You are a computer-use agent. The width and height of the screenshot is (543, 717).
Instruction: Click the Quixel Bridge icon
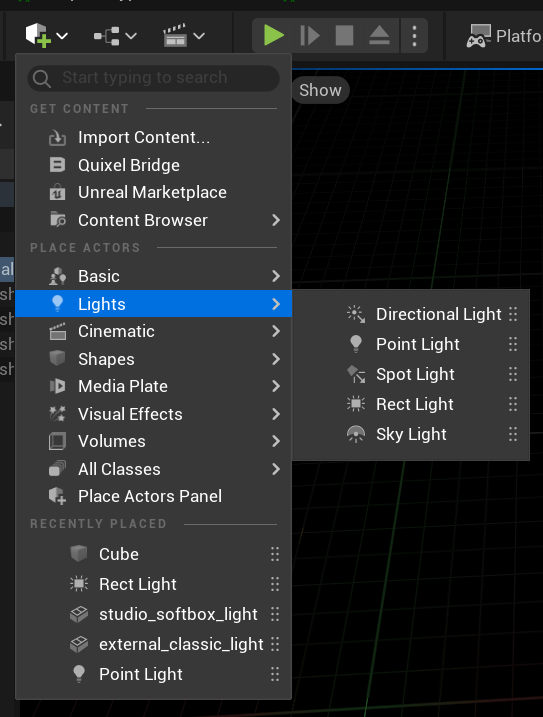click(x=57, y=165)
